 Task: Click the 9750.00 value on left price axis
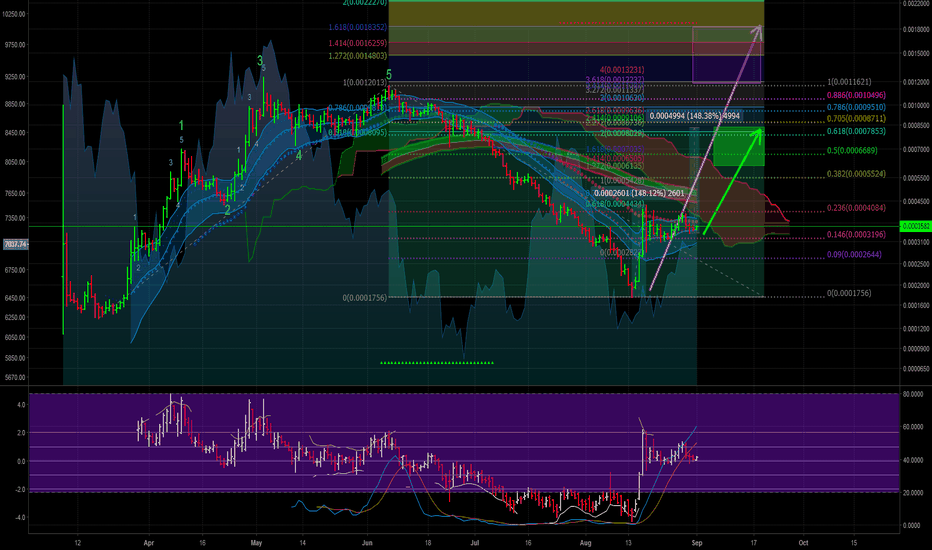[x=15, y=45]
